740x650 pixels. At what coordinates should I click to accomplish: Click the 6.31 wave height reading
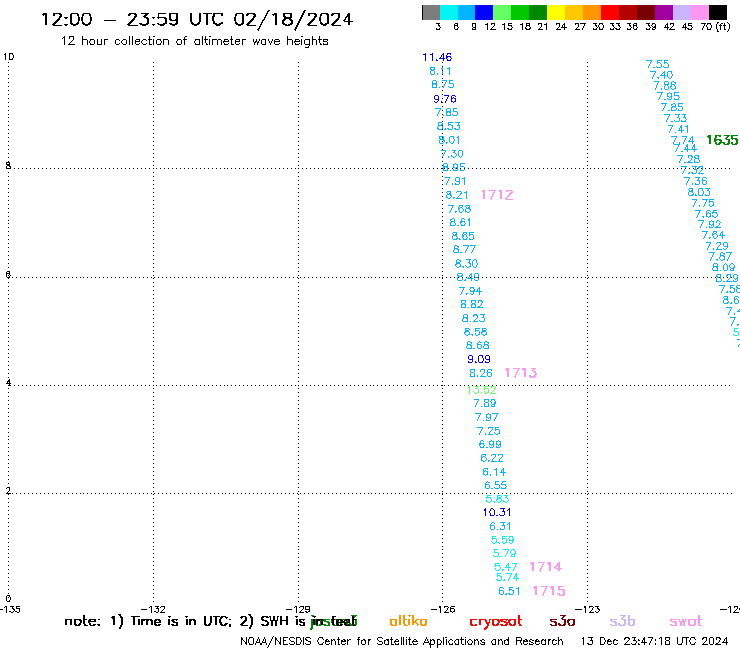[x=500, y=526]
